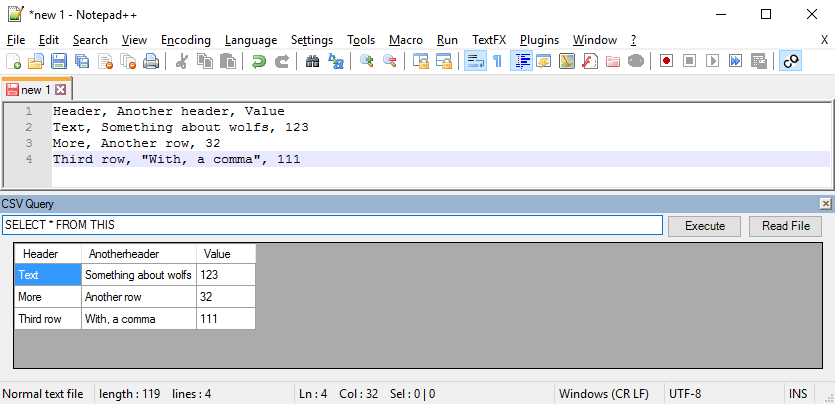Click the Execute button
Image resolution: width=835 pixels, height=404 pixels.
pyautogui.click(x=705, y=226)
